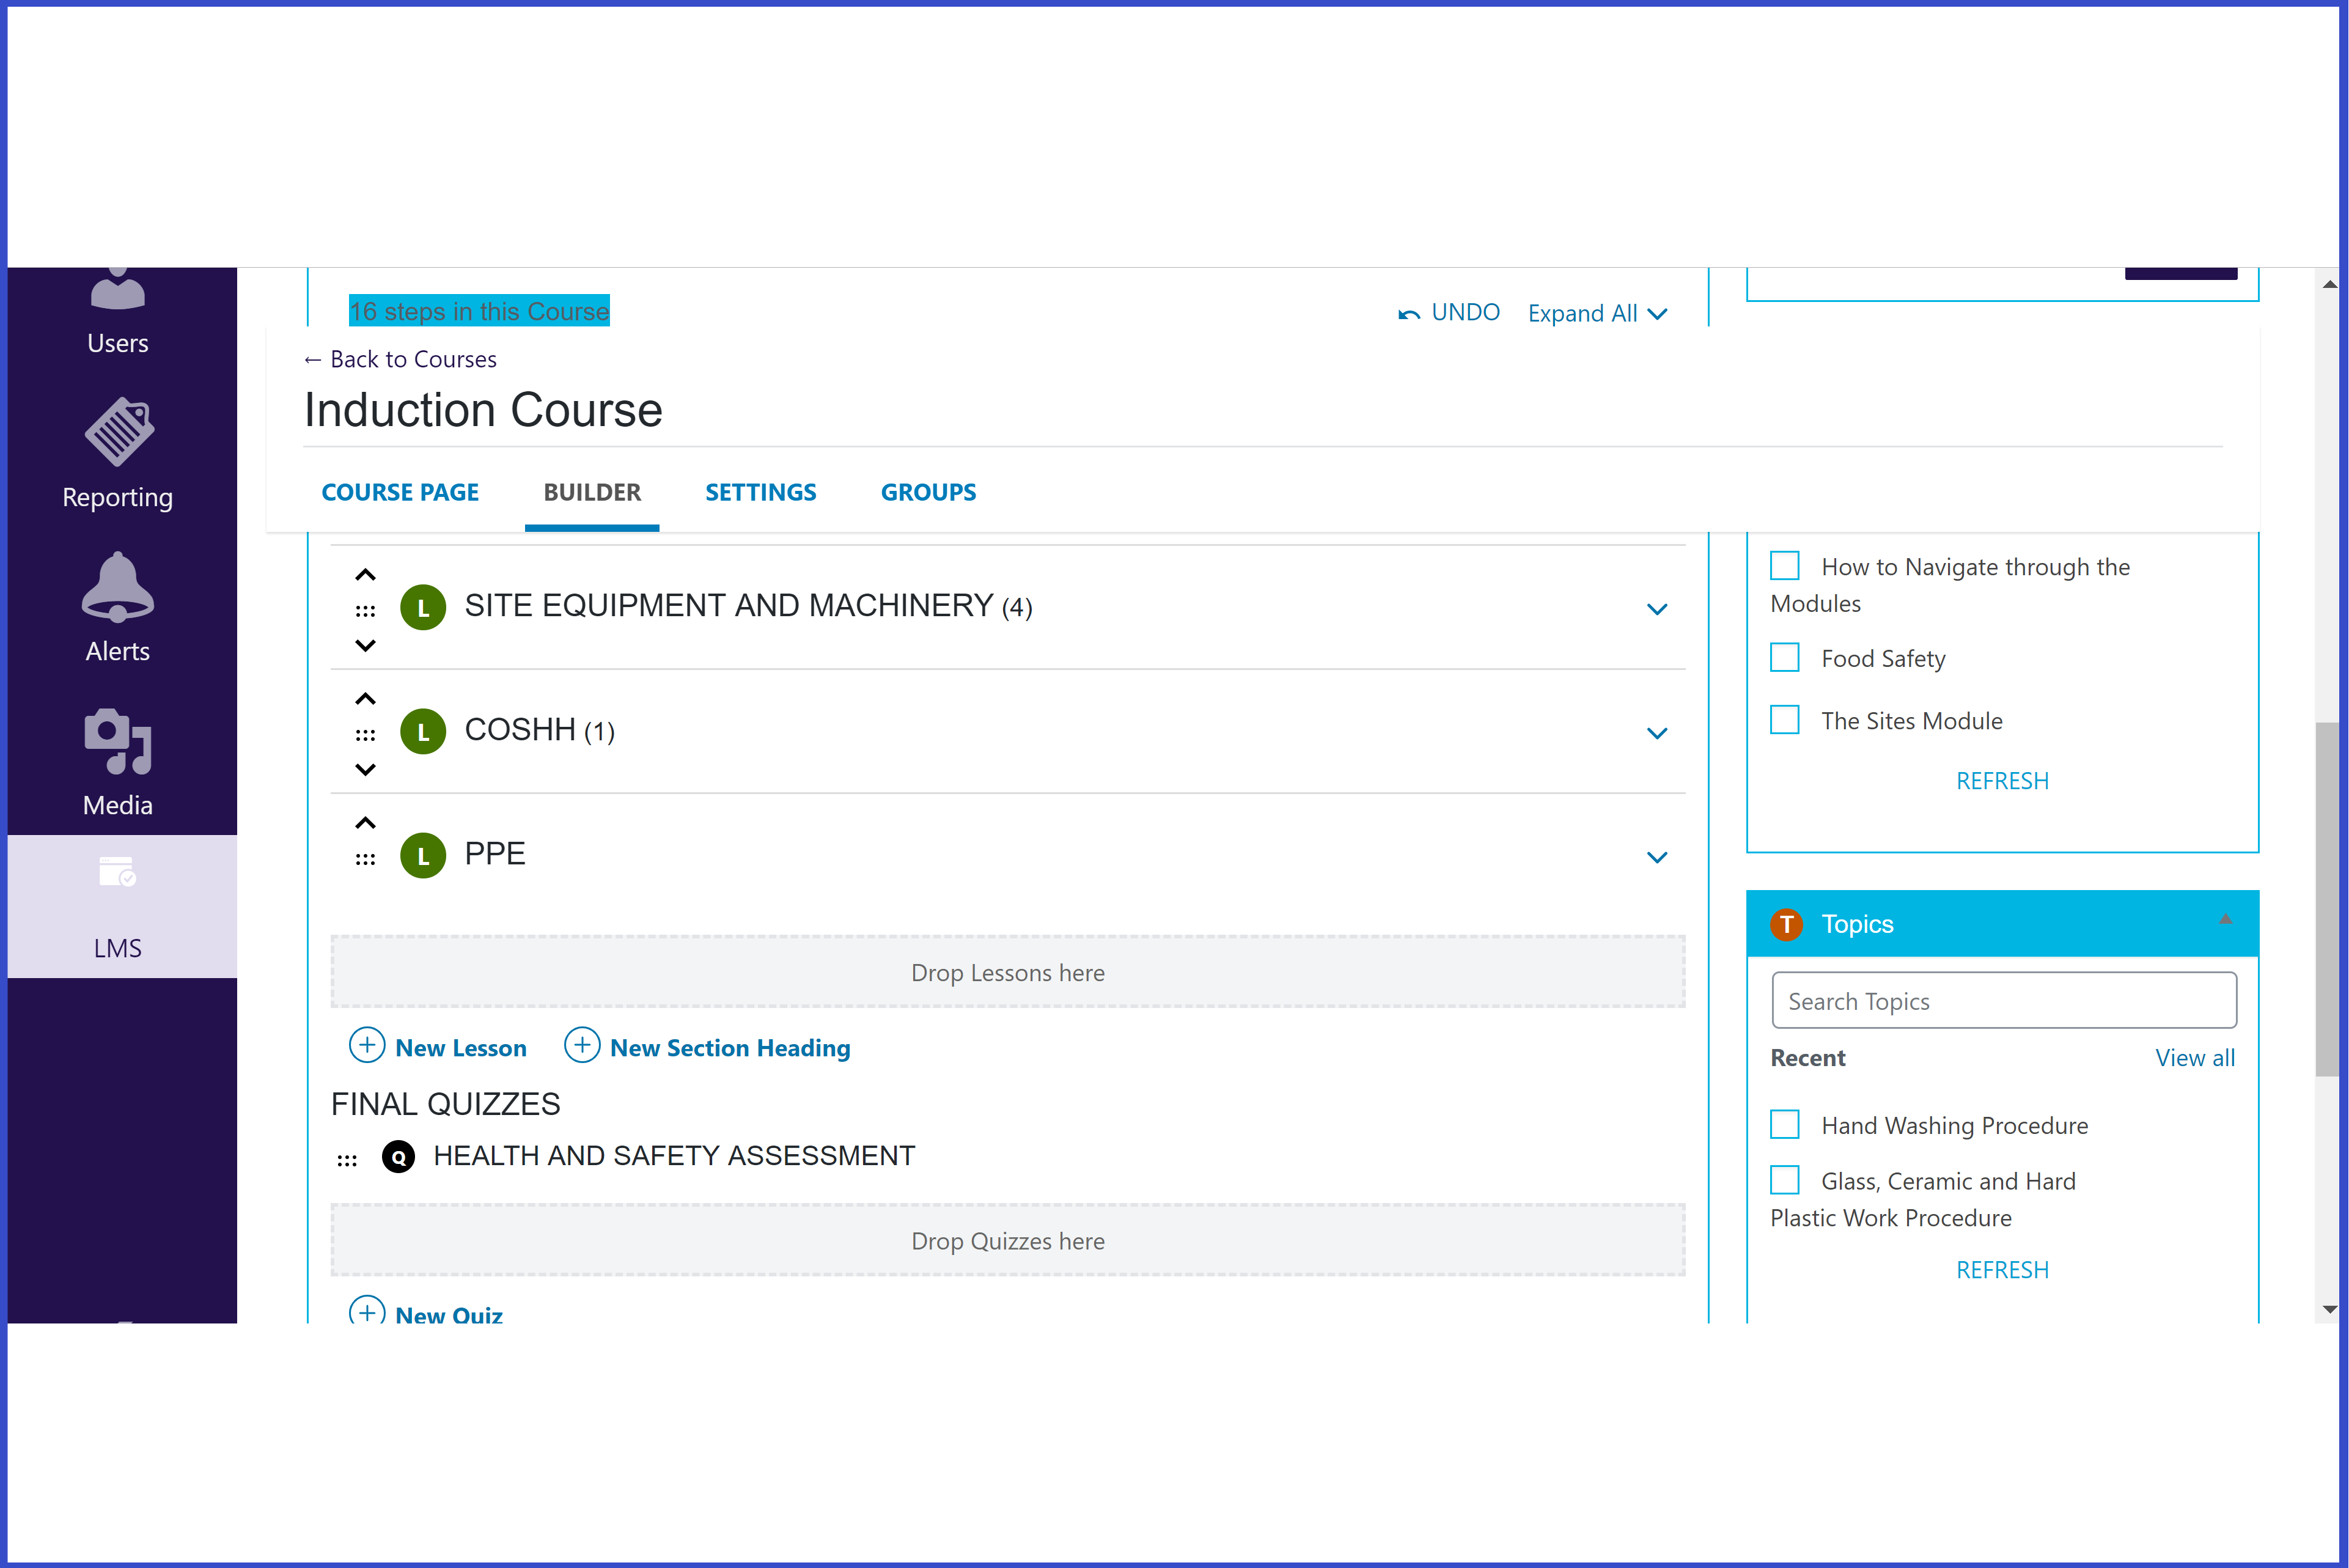Grab drag handle of PPE lesson
This screenshot has width=2349, height=1568.
pos(365,858)
